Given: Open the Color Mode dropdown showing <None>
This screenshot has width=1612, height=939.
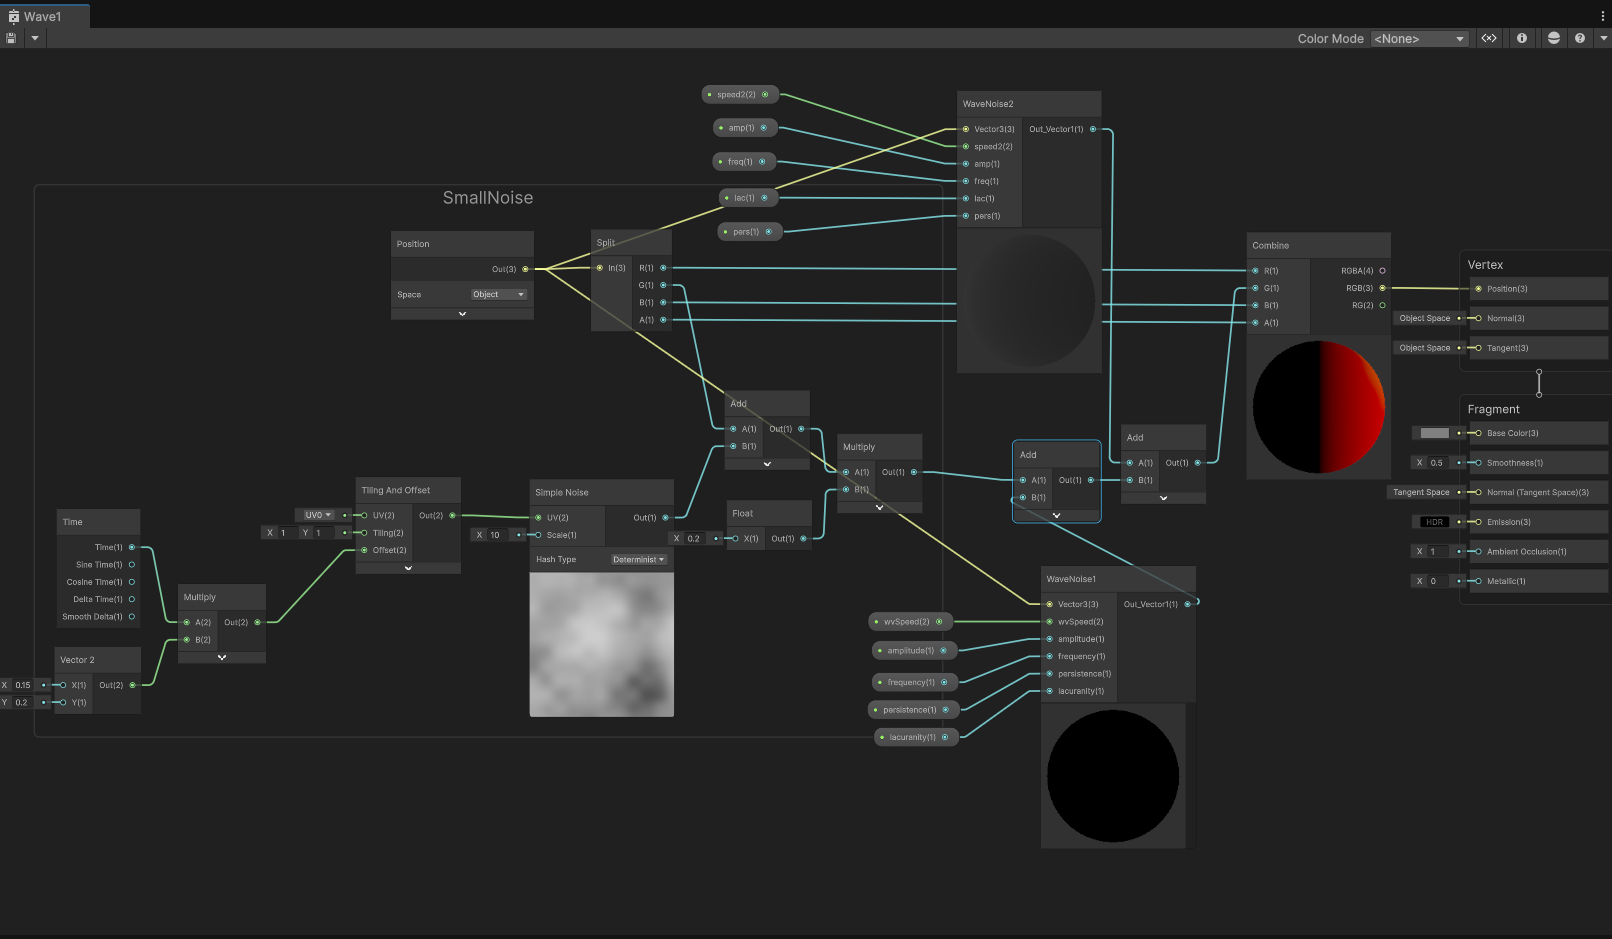Looking at the screenshot, I should [1419, 38].
